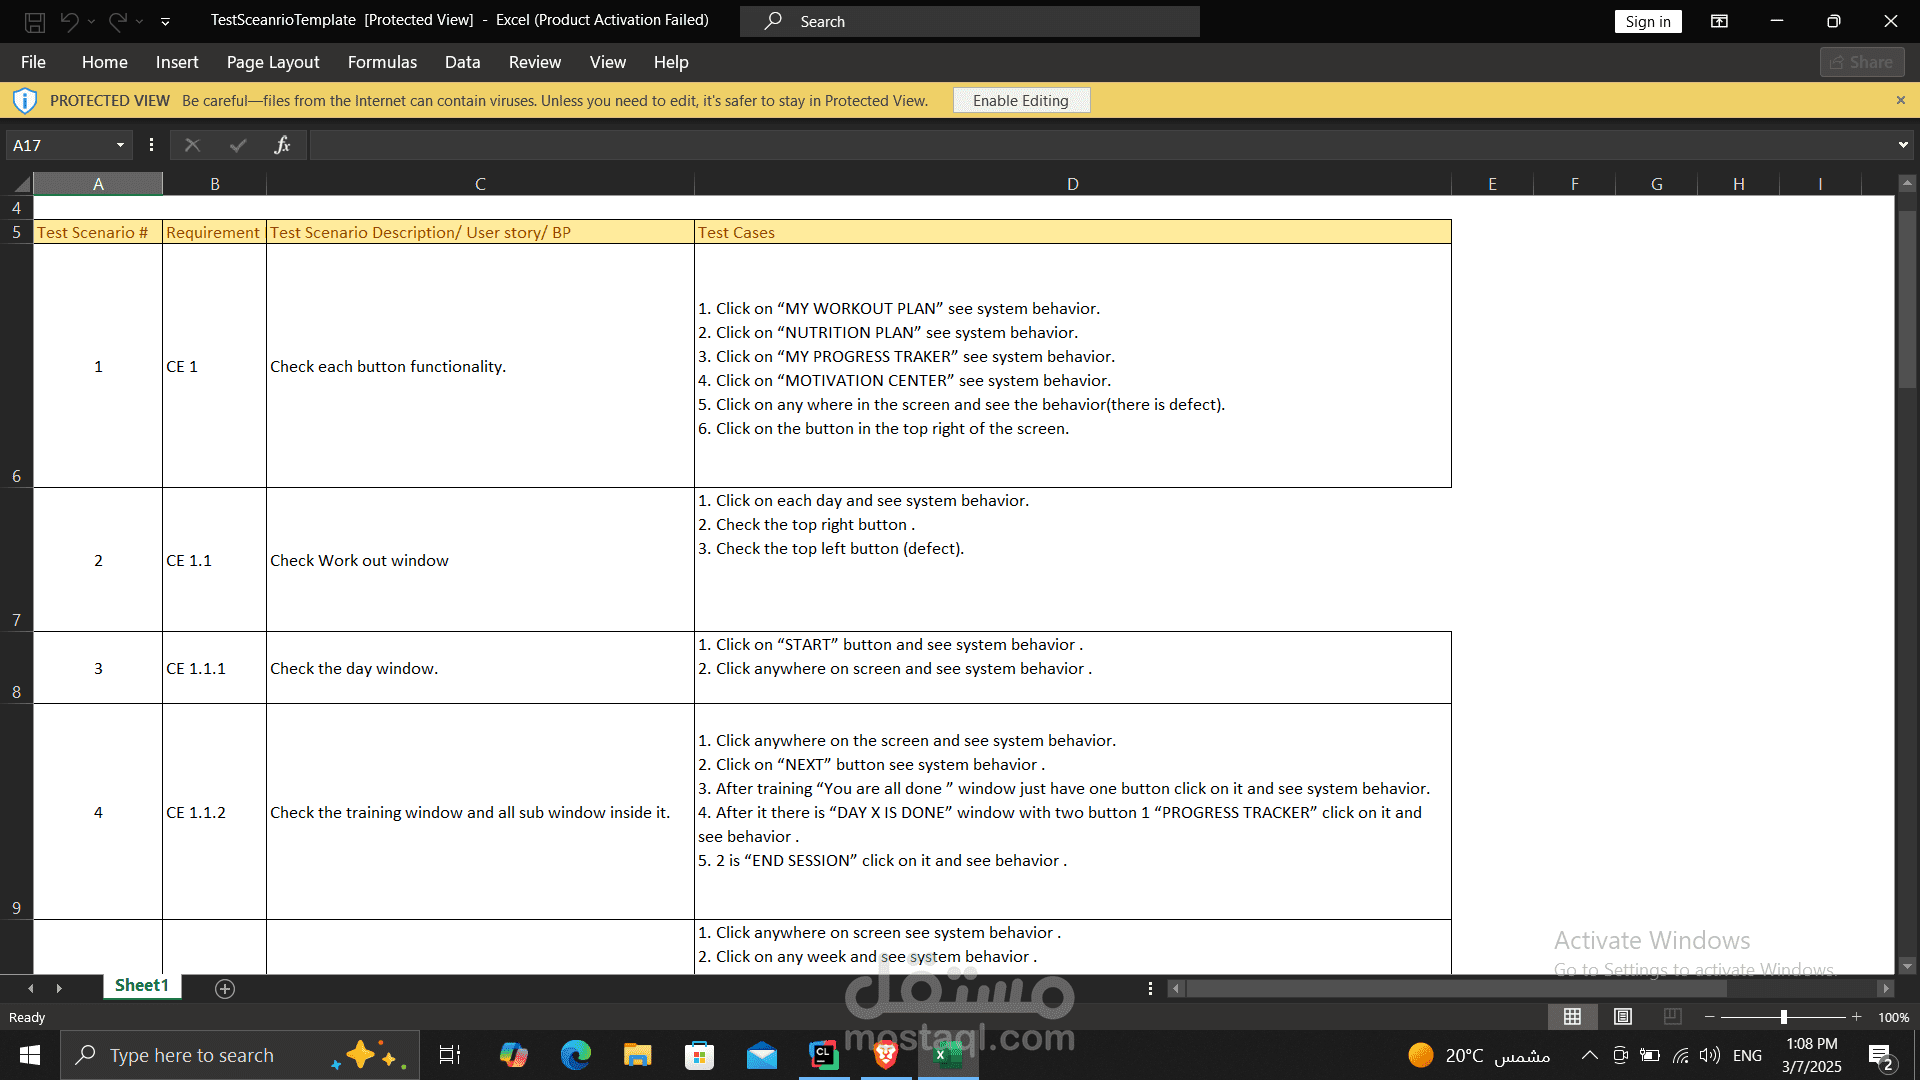Open the Customize Quick Access Toolbar dropdown
The width and height of the screenshot is (1920, 1080).
165,21
